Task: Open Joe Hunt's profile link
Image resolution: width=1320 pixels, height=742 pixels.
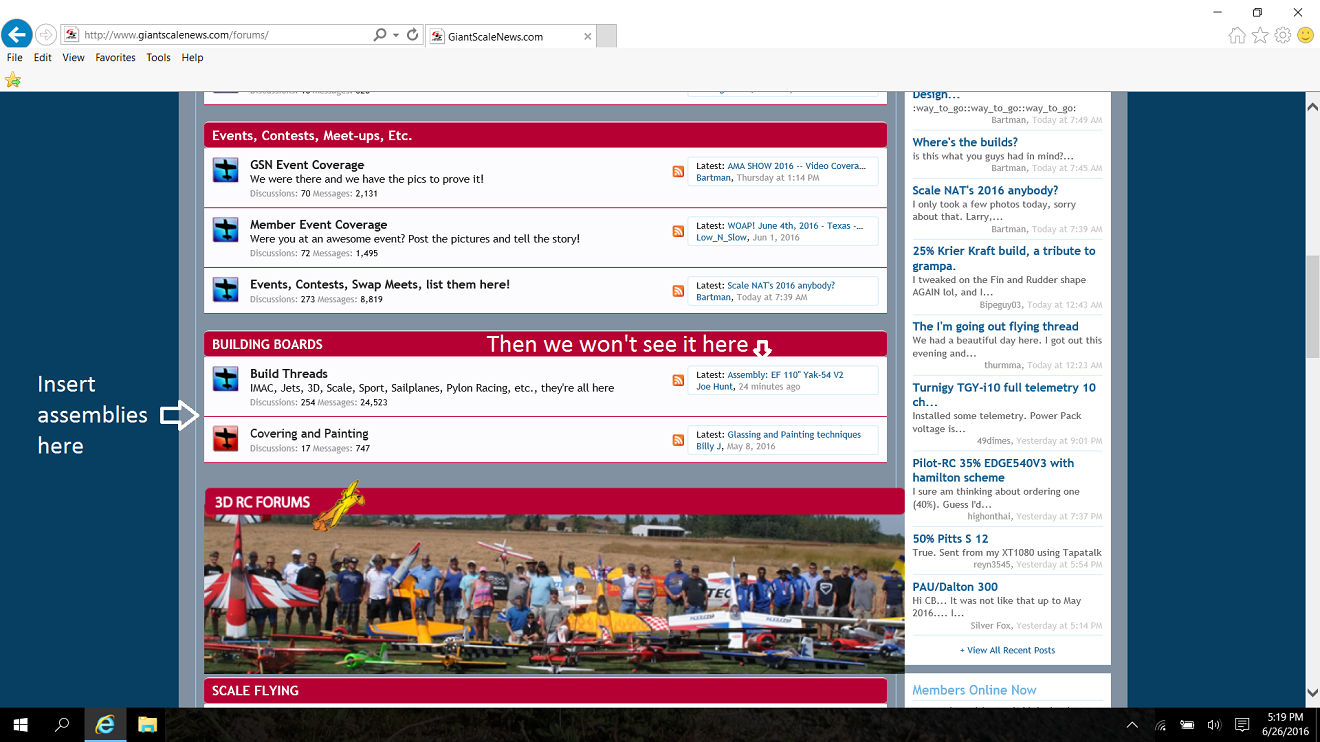Action: (714, 387)
